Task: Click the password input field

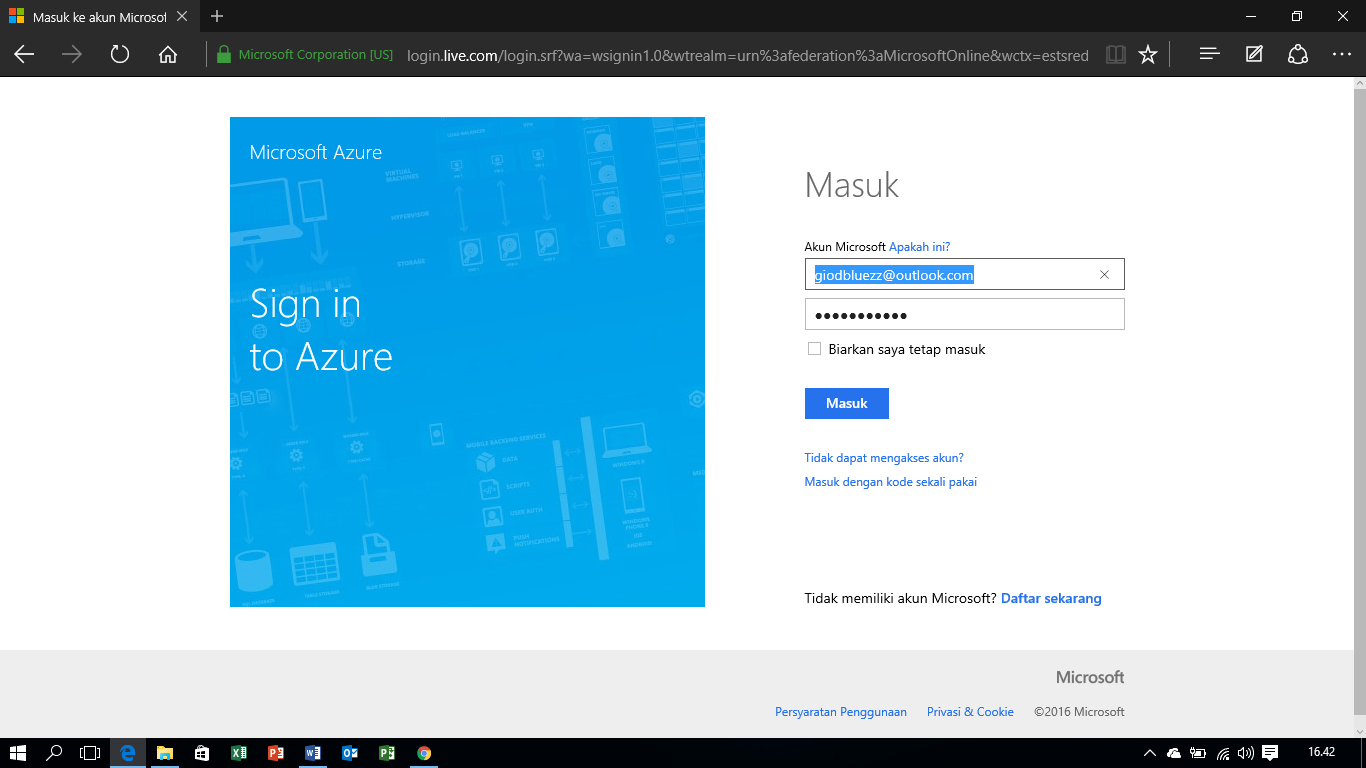Action: [x=964, y=313]
